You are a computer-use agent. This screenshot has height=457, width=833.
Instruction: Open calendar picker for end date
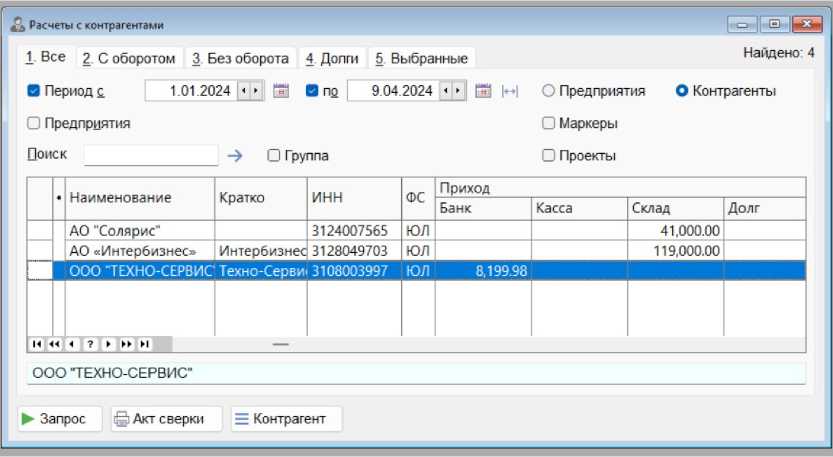(x=483, y=91)
